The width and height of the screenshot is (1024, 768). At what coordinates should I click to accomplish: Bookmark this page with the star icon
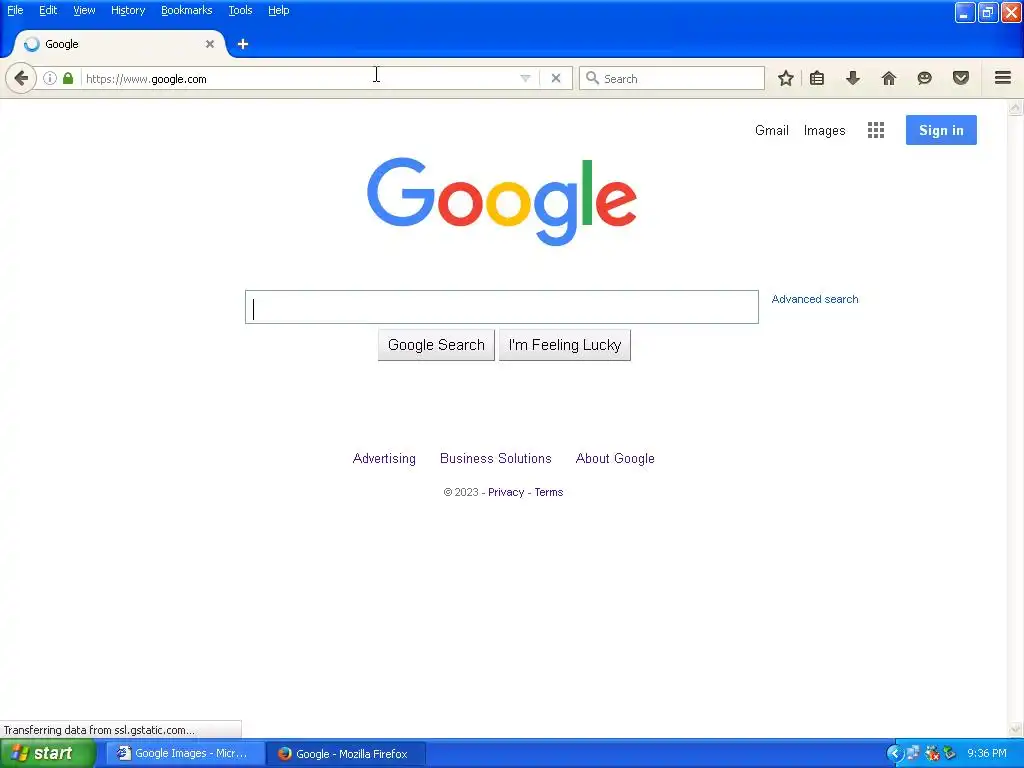pyautogui.click(x=786, y=78)
